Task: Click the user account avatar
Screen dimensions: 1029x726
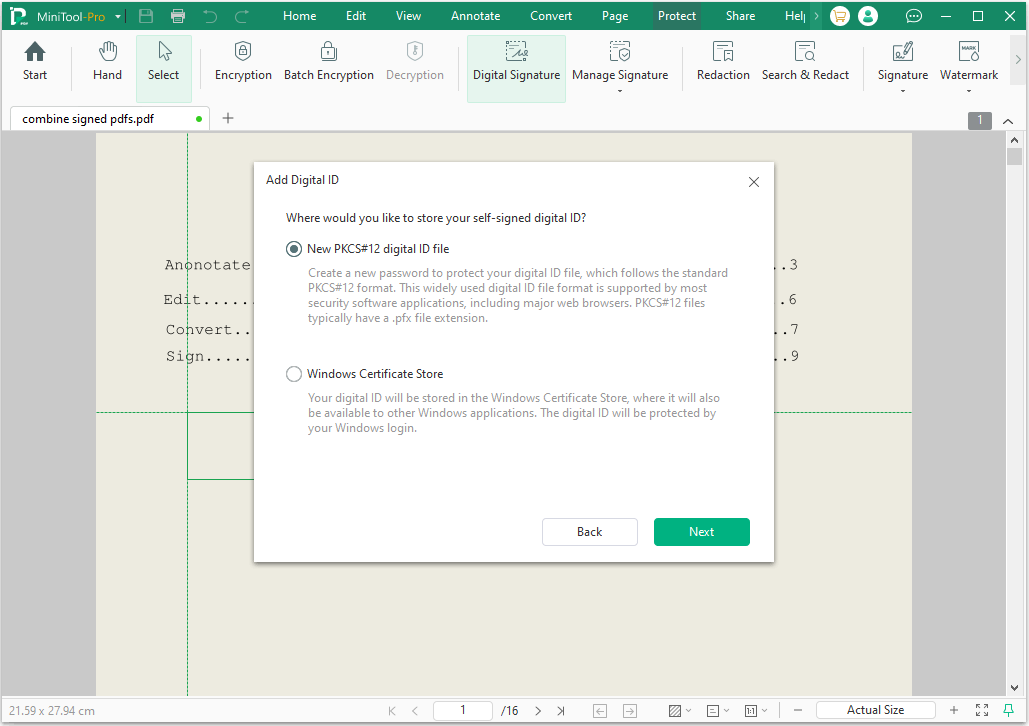Action: click(x=868, y=16)
